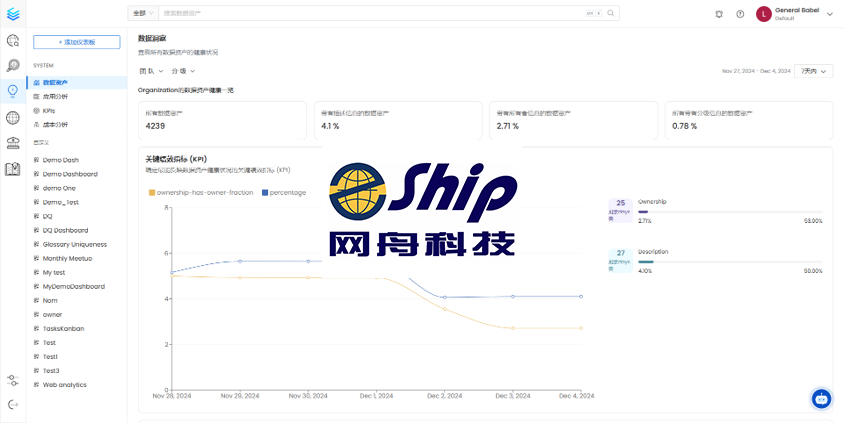This screenshot has width=844, height=423.
Task: Expand the 分级 tier filter dropdown
Action: 183,71
